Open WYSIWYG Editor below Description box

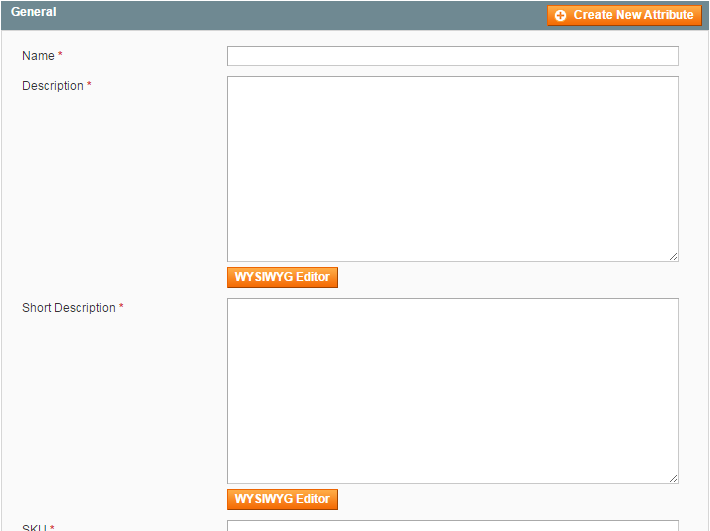pyautogui.click(x=282, y=277)
